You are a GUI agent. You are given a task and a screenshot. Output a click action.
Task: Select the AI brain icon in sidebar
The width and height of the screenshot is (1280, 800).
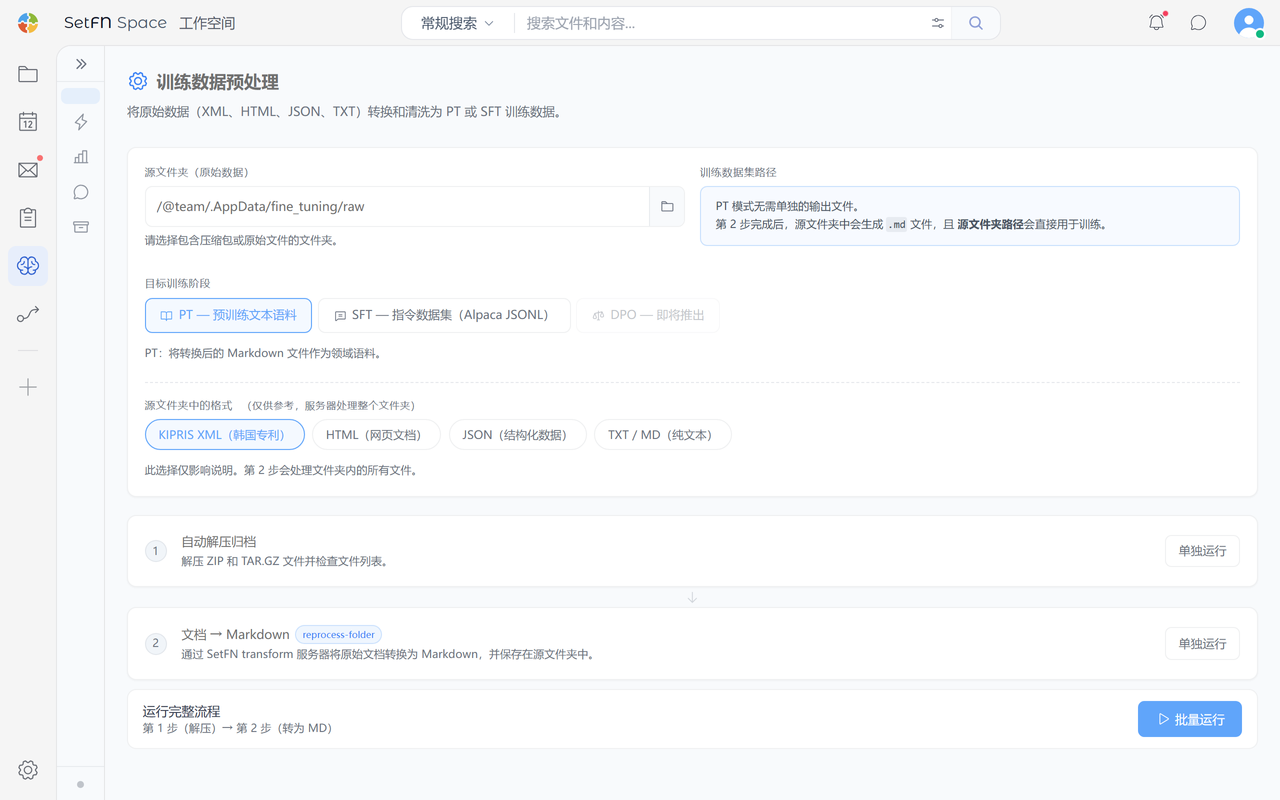[x=28, y=266]
